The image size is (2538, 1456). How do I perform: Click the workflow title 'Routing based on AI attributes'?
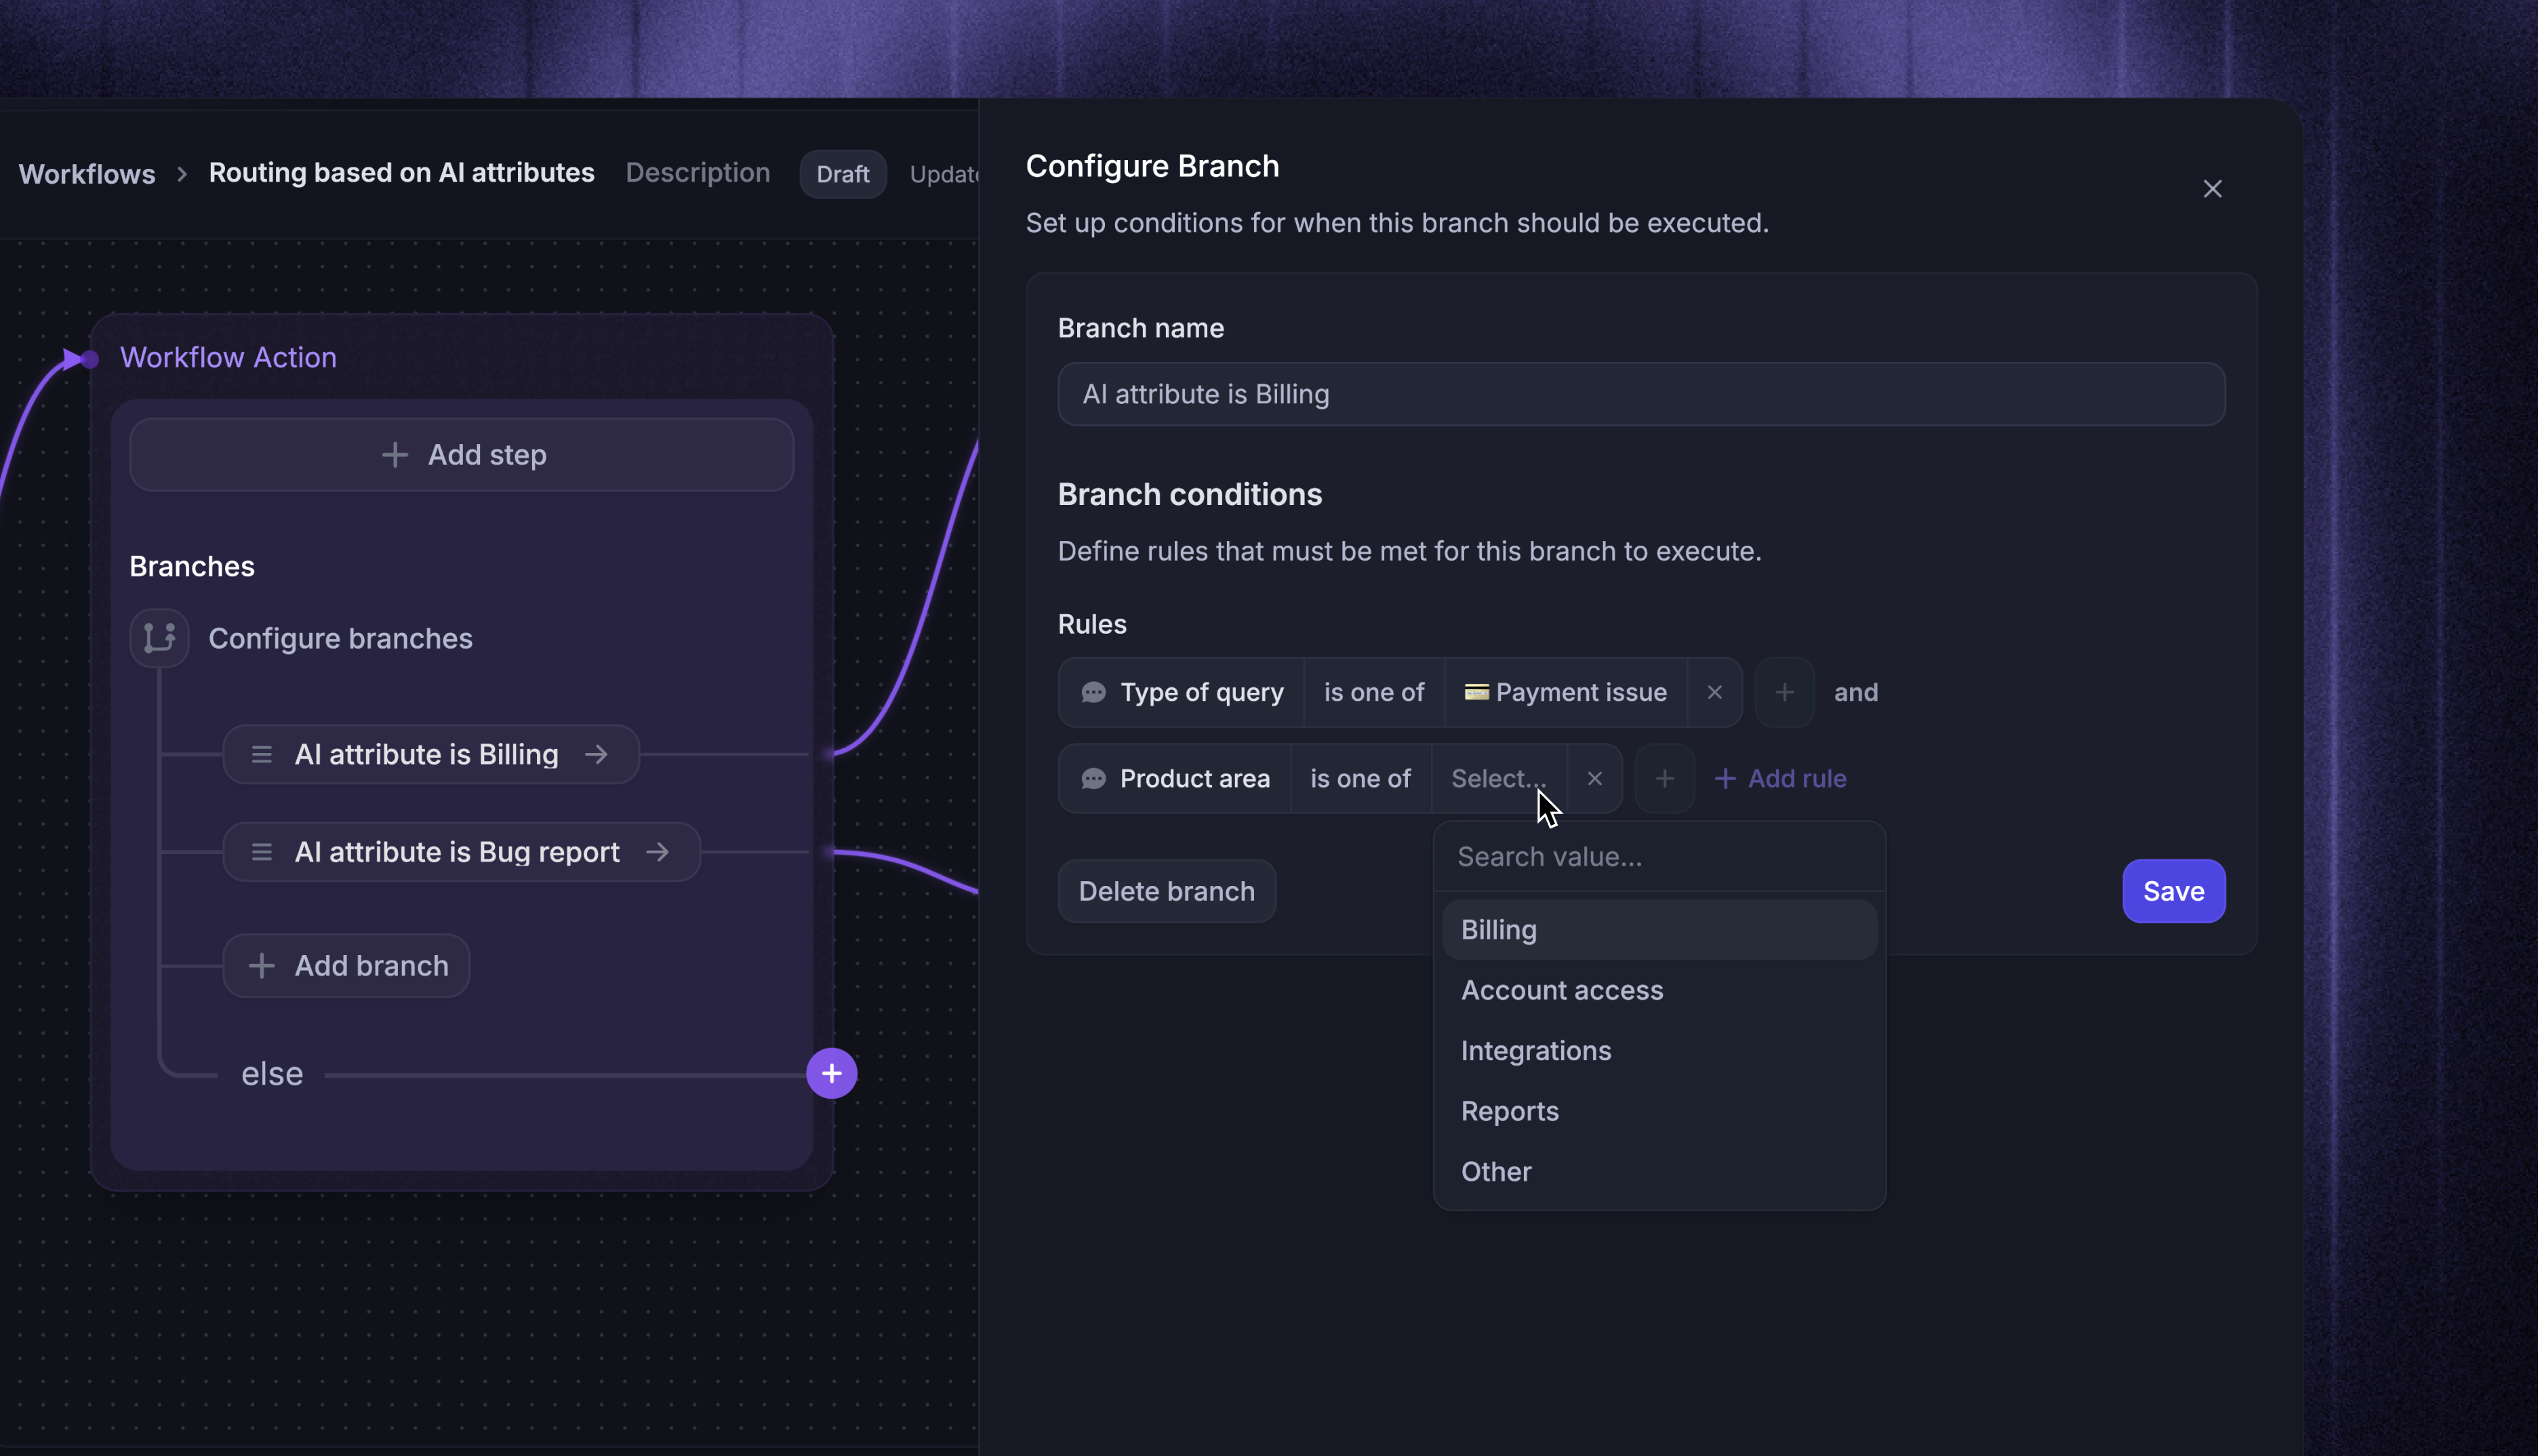(402, 172)
